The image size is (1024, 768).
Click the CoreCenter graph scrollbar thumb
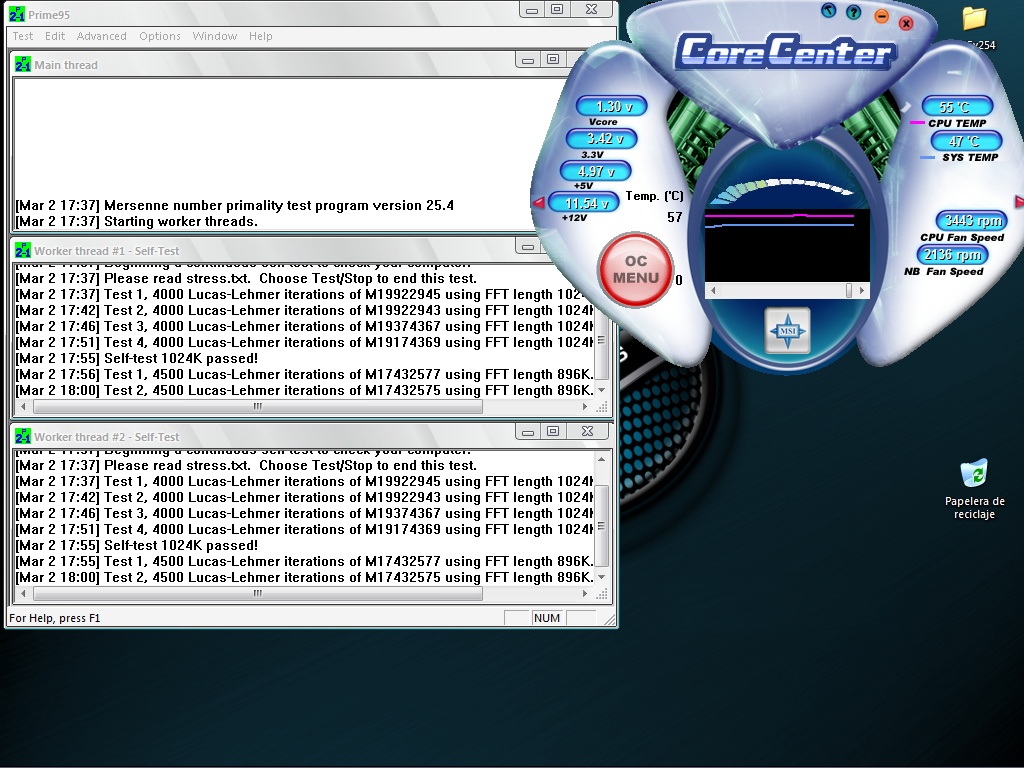pyautogui.click(x=849, y=291)
